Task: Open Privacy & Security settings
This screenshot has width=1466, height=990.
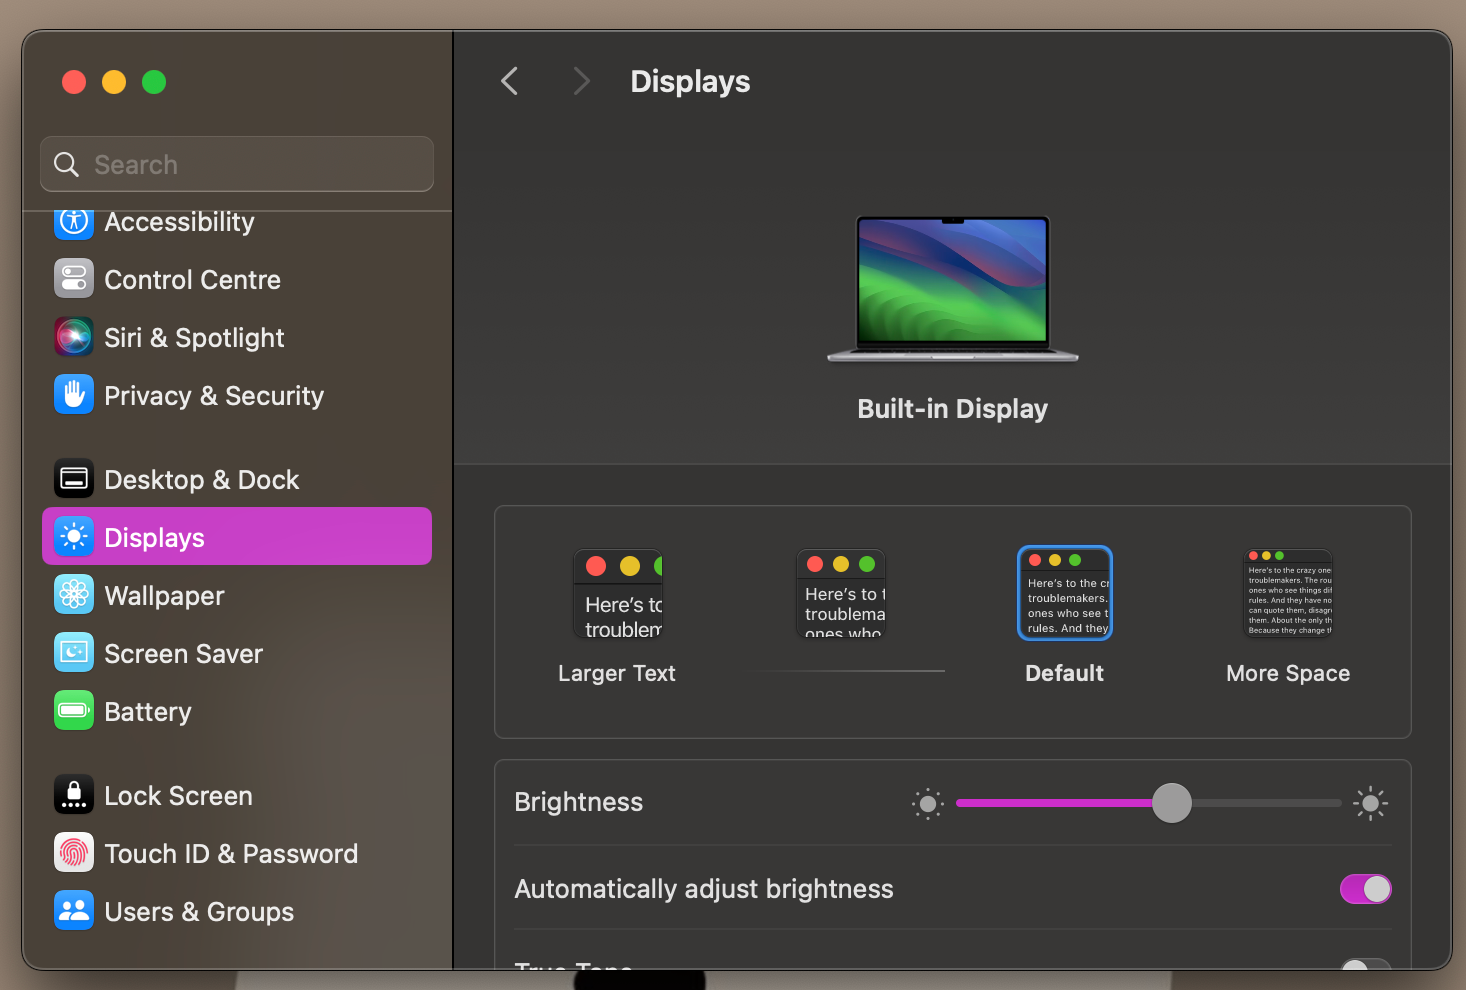Action: point(214,395)
